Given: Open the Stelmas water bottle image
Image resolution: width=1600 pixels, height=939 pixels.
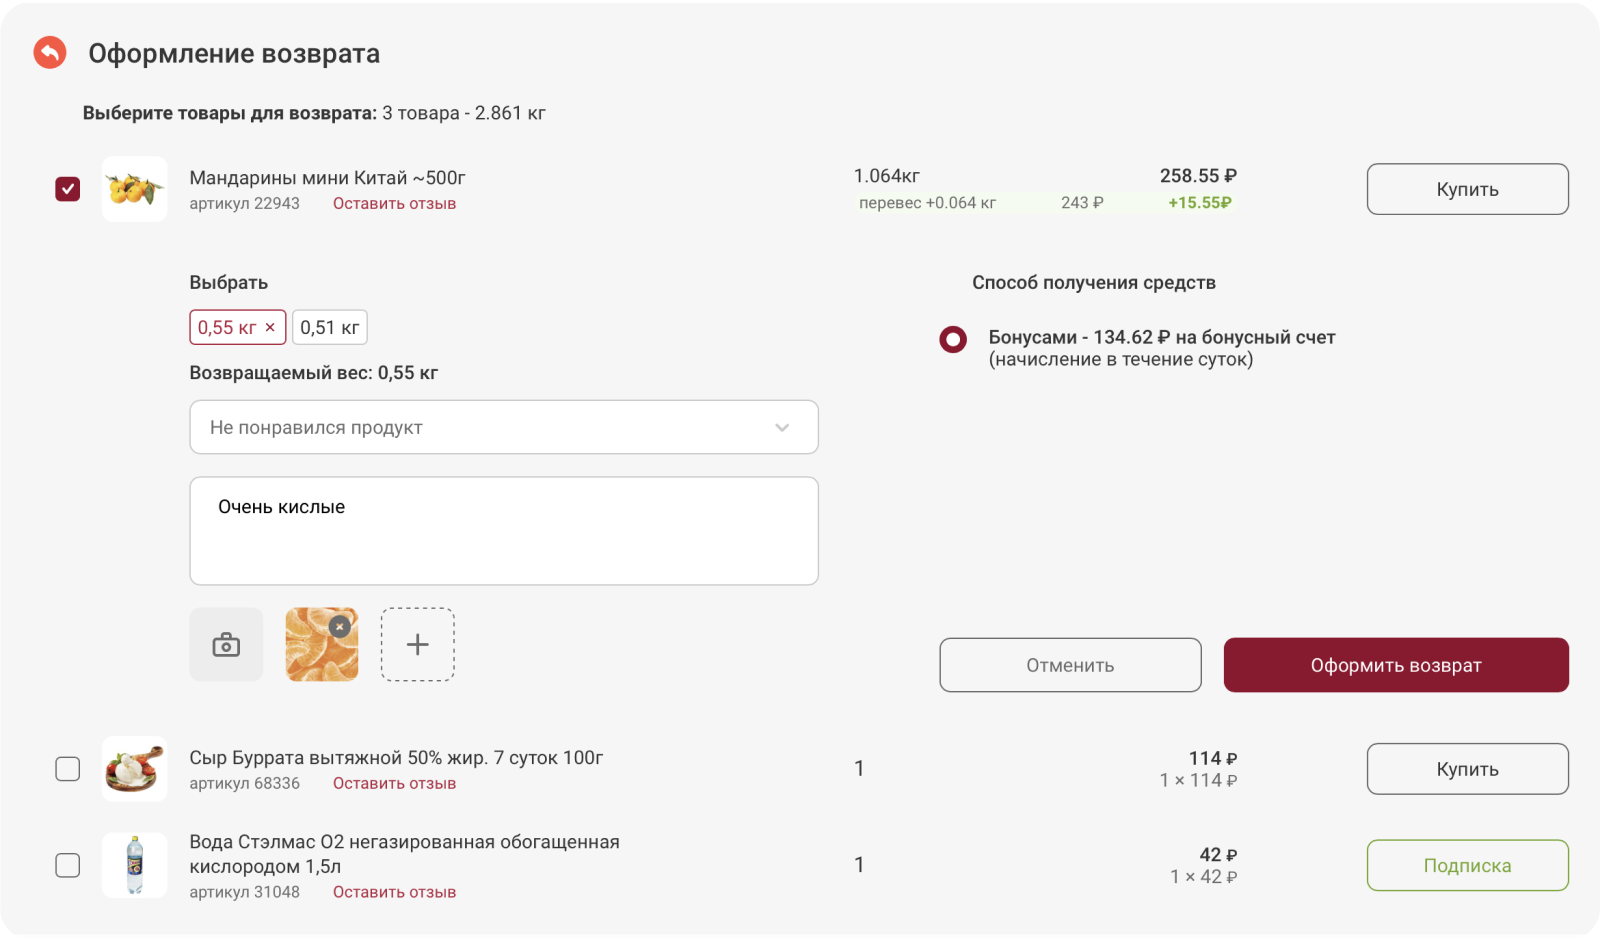Looking at the screenshot, I should point(135,865).
